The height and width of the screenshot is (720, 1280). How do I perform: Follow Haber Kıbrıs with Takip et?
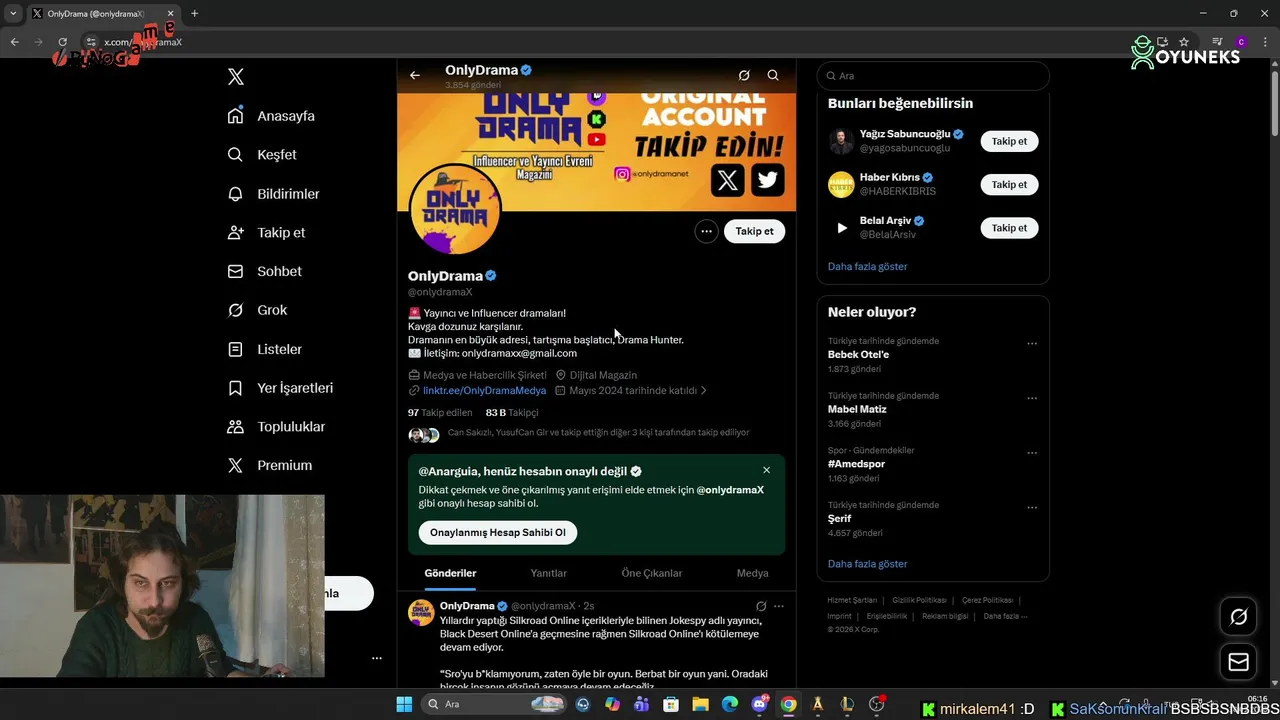[x=1009, y=184]
